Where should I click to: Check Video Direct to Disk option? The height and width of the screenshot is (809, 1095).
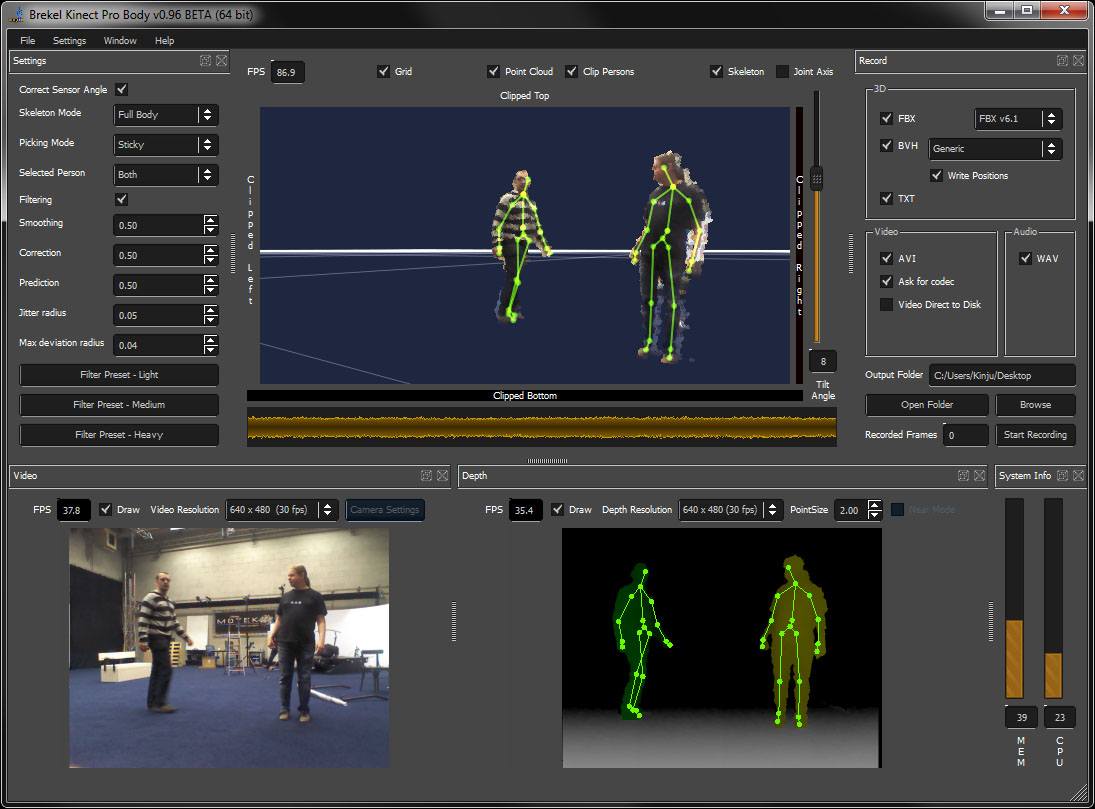[886, 305]
